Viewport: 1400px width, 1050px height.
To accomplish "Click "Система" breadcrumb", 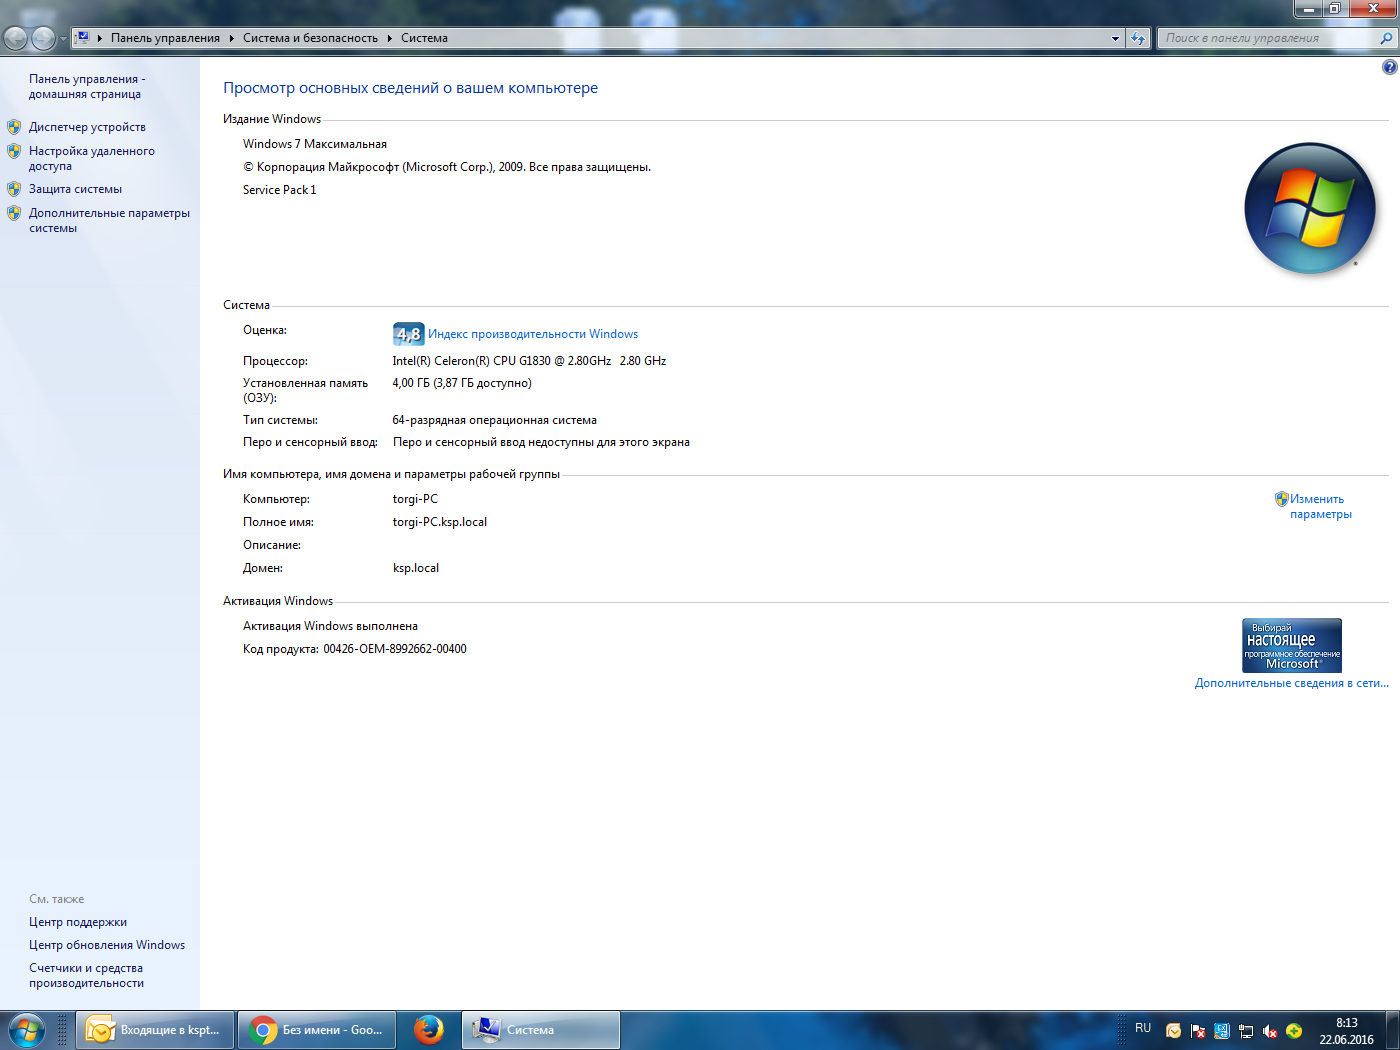I will point(424,38).
